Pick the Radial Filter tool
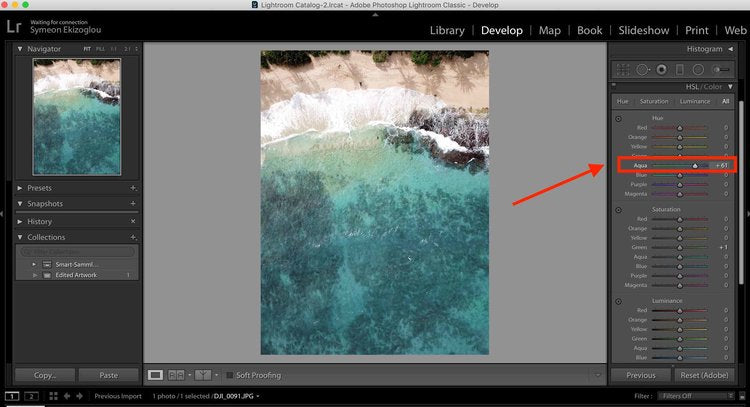This screenshot has height=407, width=750. [698, 69]
